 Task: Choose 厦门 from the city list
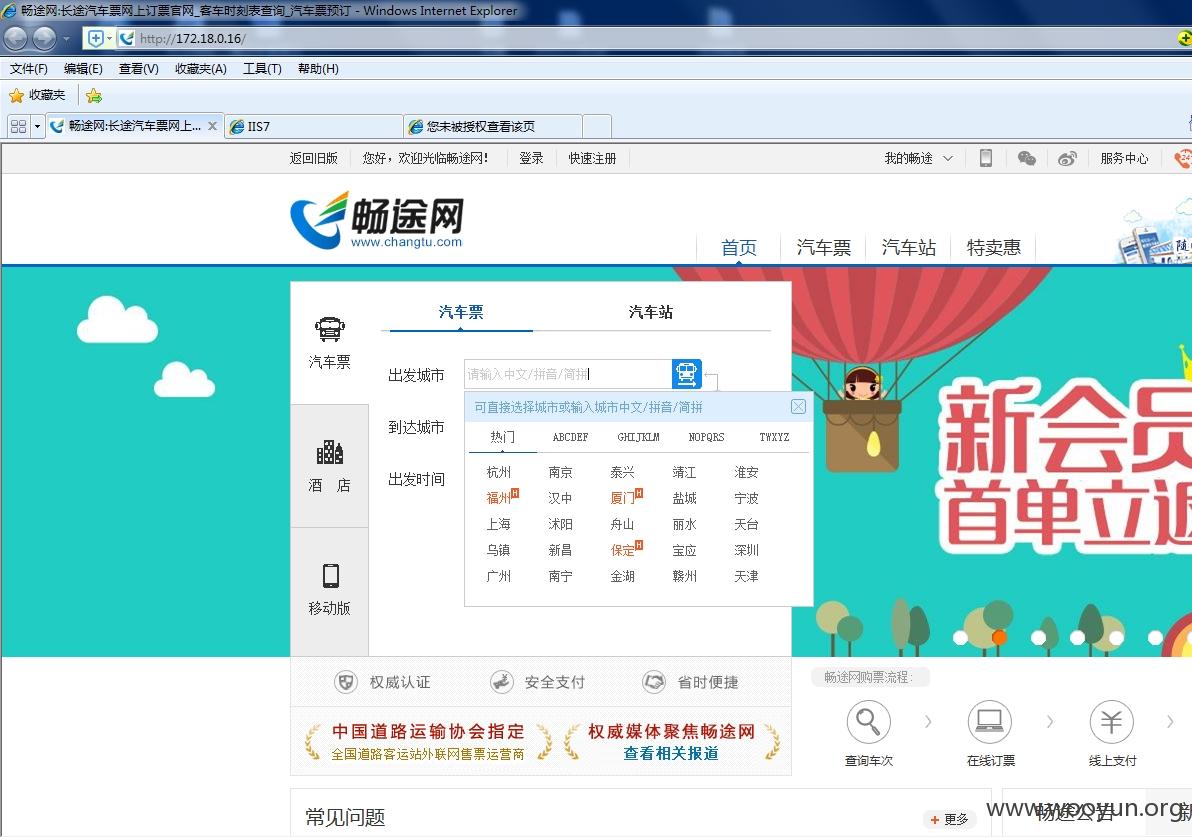pyautogui.click(x=623, y=498)
